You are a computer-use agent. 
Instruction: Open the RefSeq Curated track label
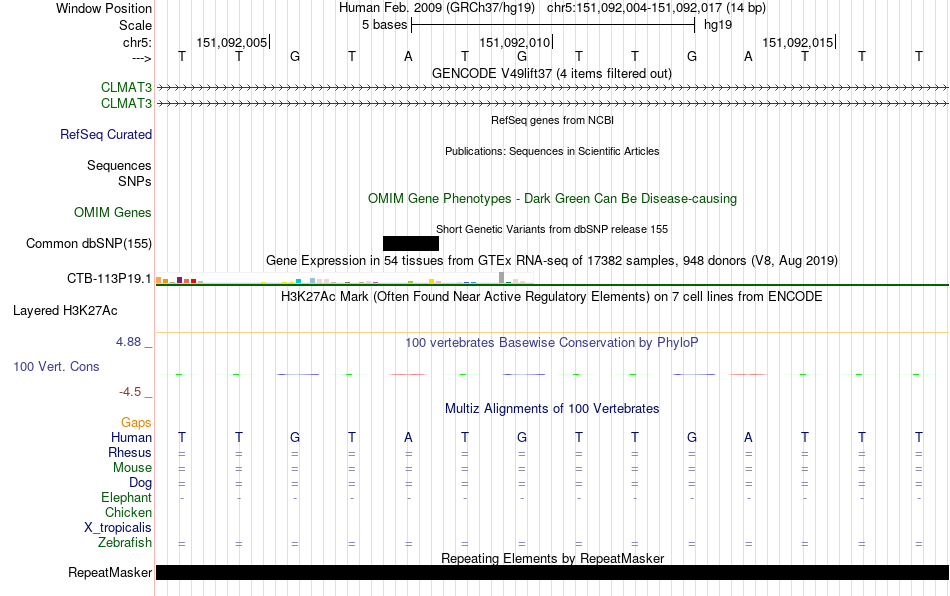[x=106, y=134]
